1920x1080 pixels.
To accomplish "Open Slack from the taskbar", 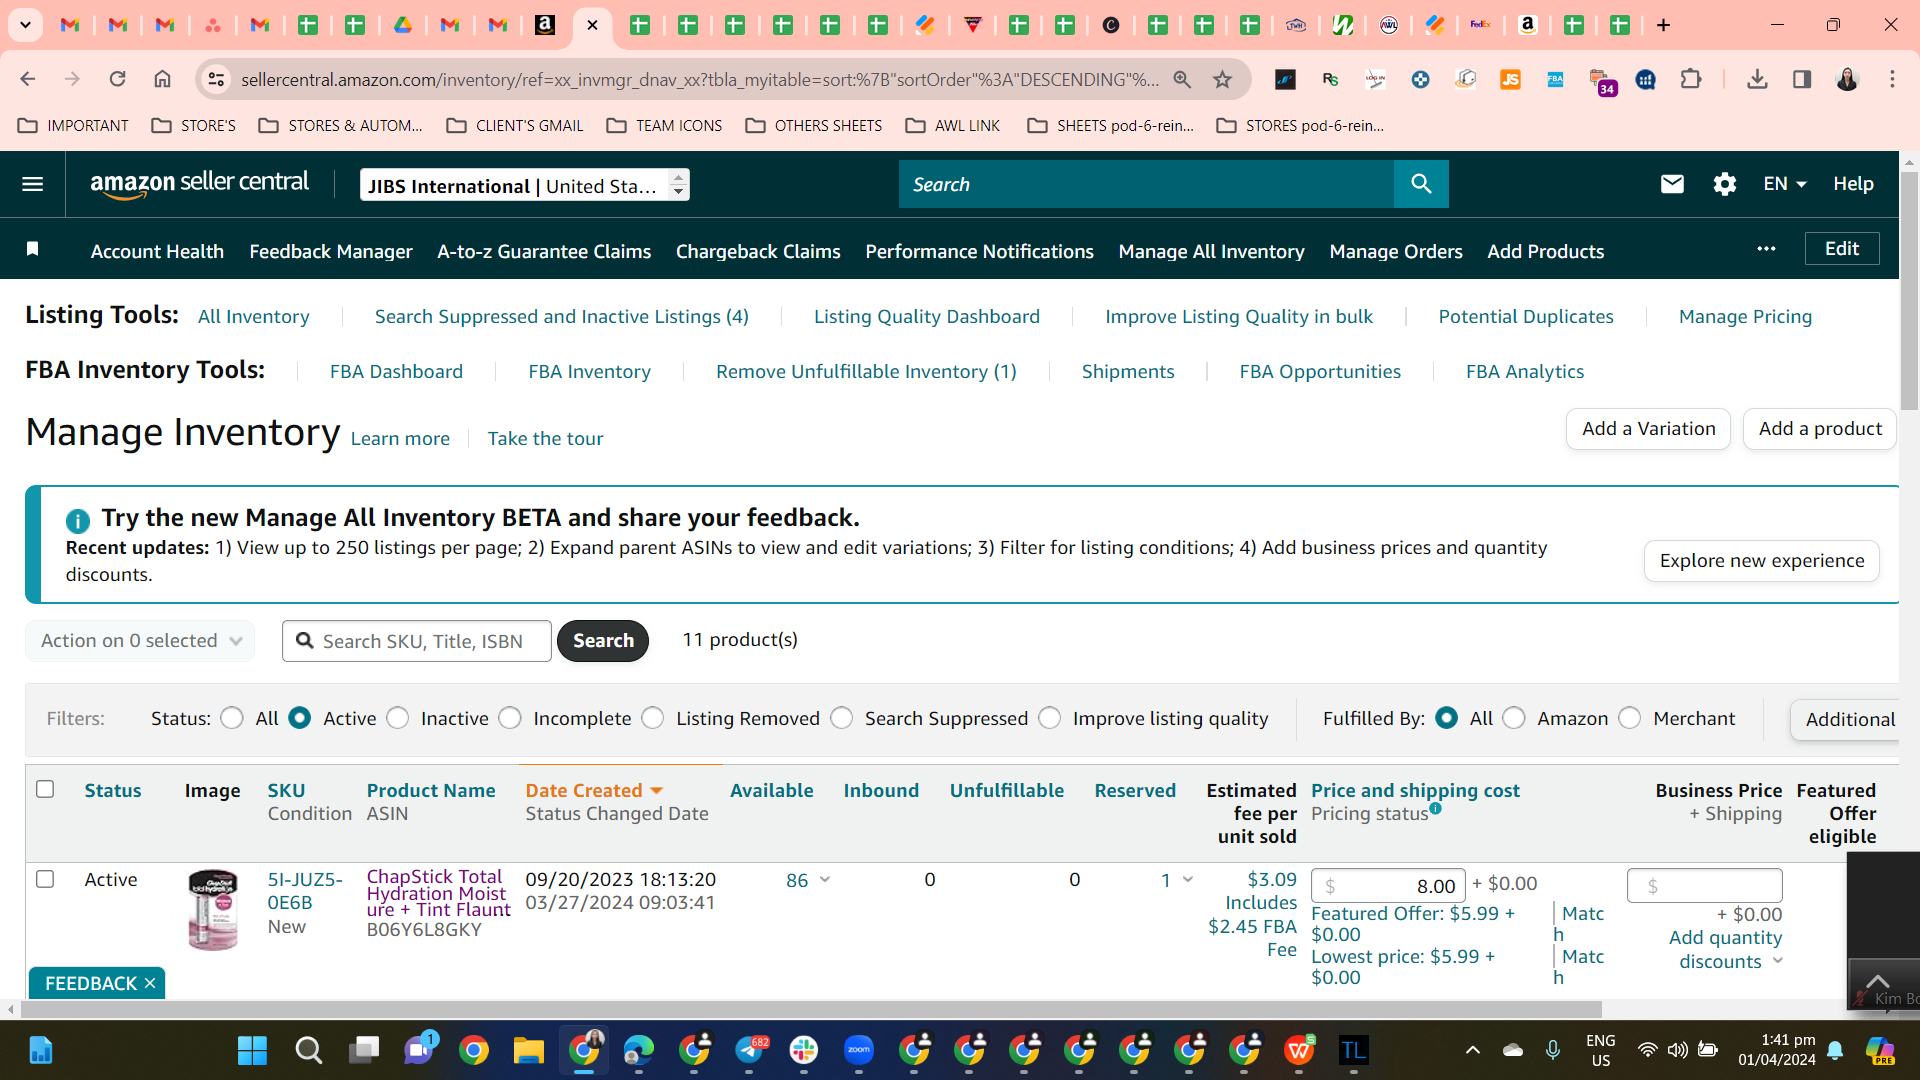I will click(x=803, y=1050).
